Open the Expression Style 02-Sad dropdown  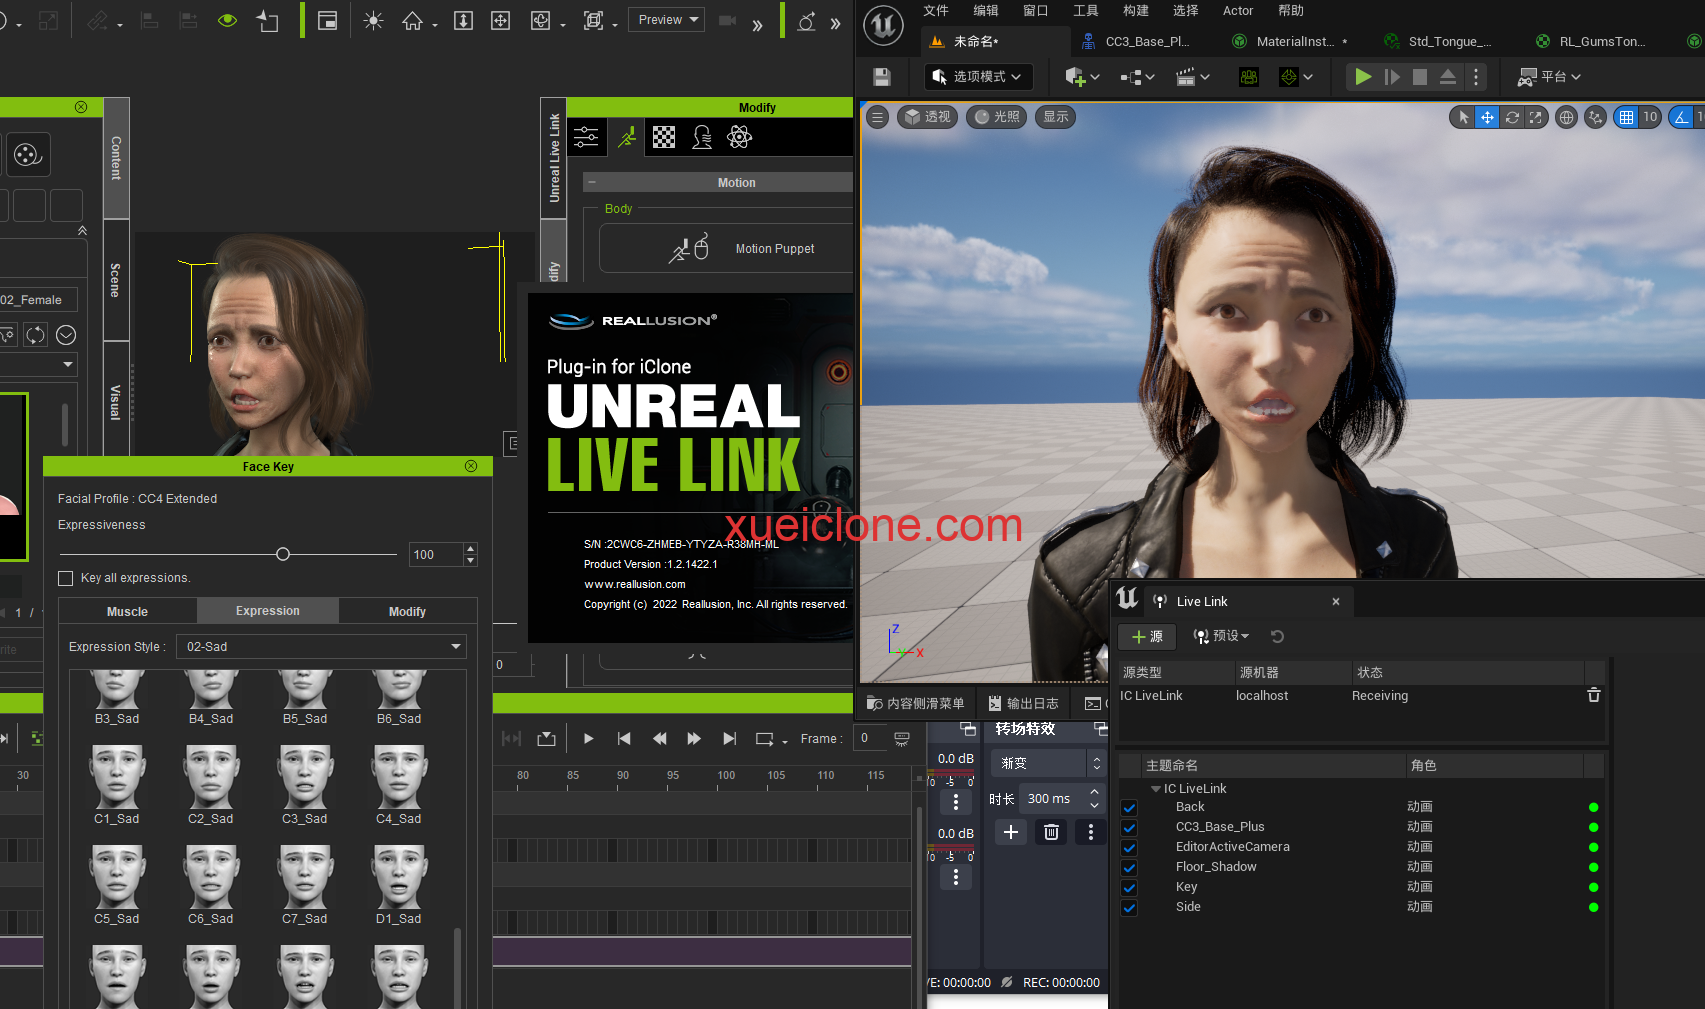click(x=321, y=647)
